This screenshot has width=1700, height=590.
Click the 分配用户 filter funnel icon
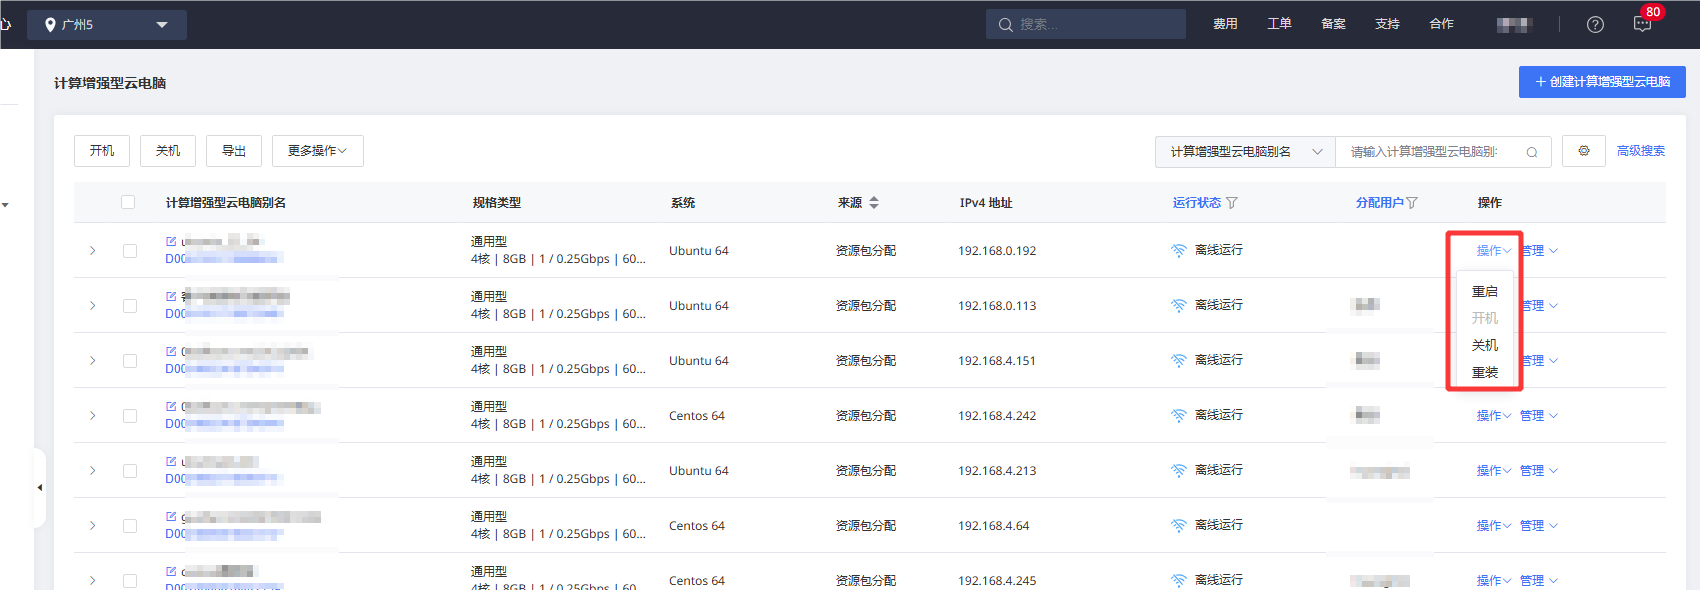1412,203
